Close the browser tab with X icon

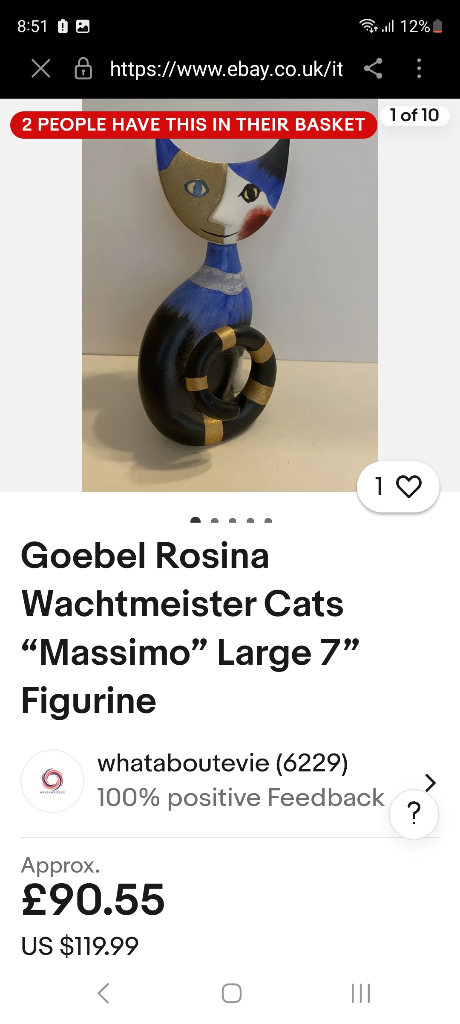coord(41,69)
